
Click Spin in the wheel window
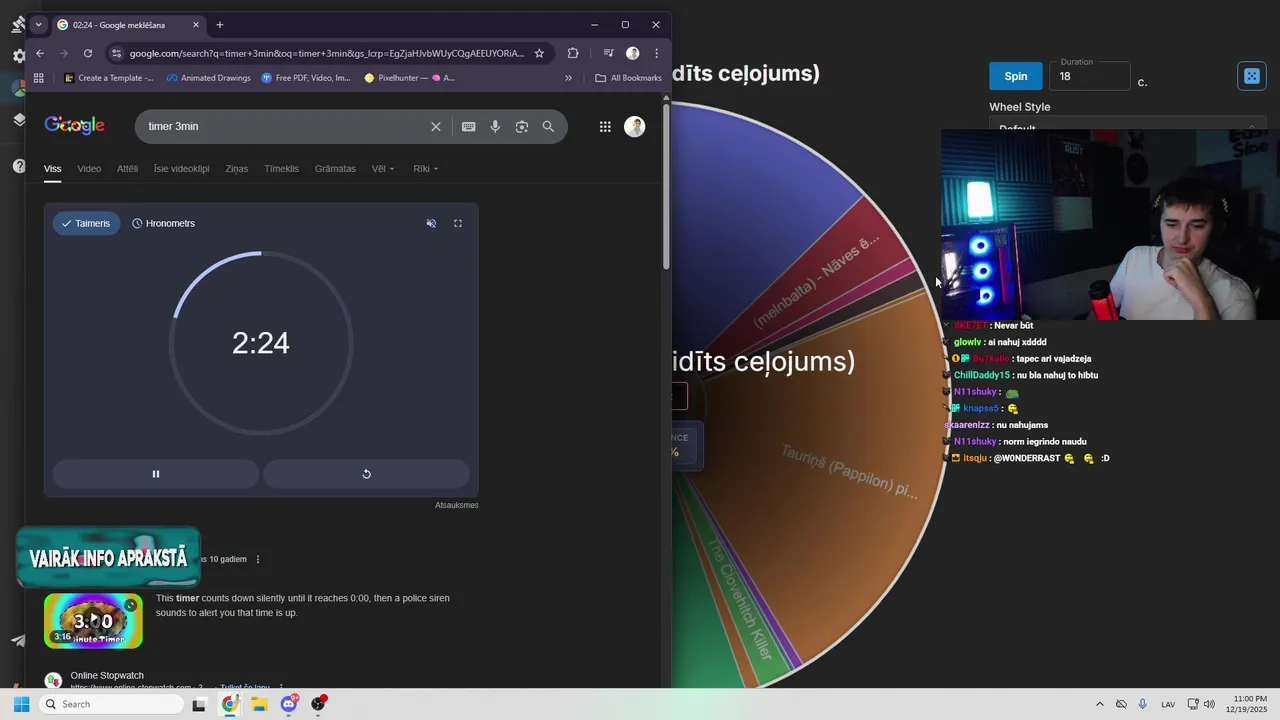(x=1015, y=76)
